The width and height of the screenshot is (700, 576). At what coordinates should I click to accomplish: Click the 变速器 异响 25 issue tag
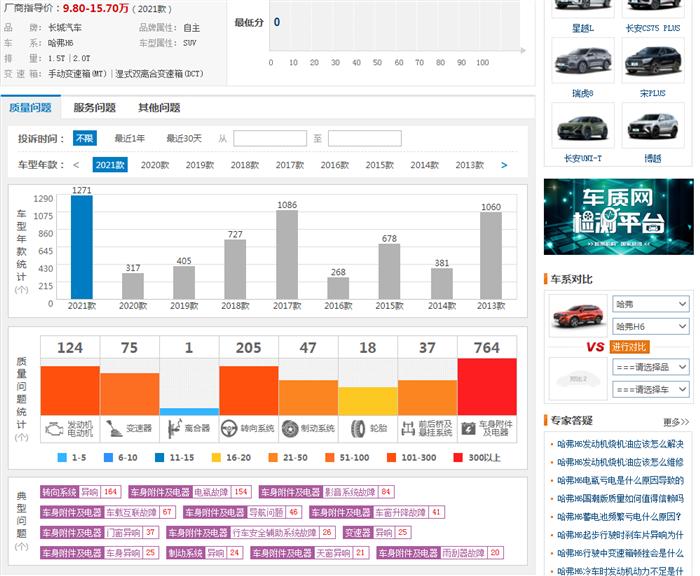[x=377, y=532]
